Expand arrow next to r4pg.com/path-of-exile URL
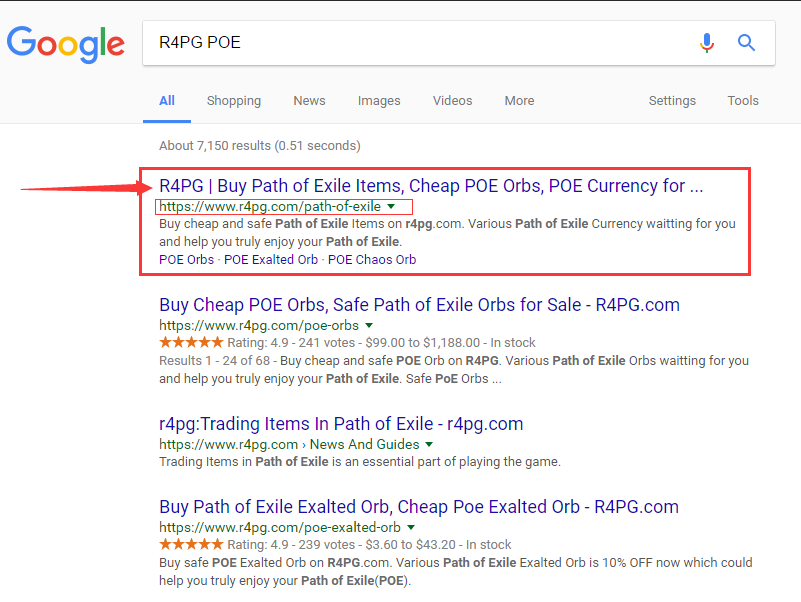Image resolution: width=801 pixels, height=602 pixels. [391, 206]
